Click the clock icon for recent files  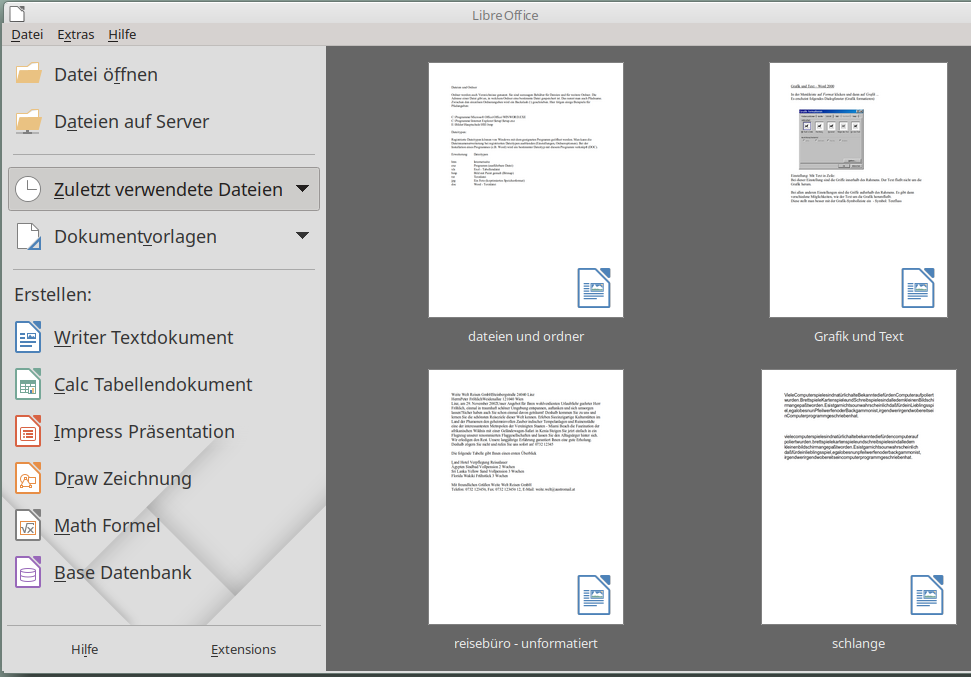tap(28, 189)
